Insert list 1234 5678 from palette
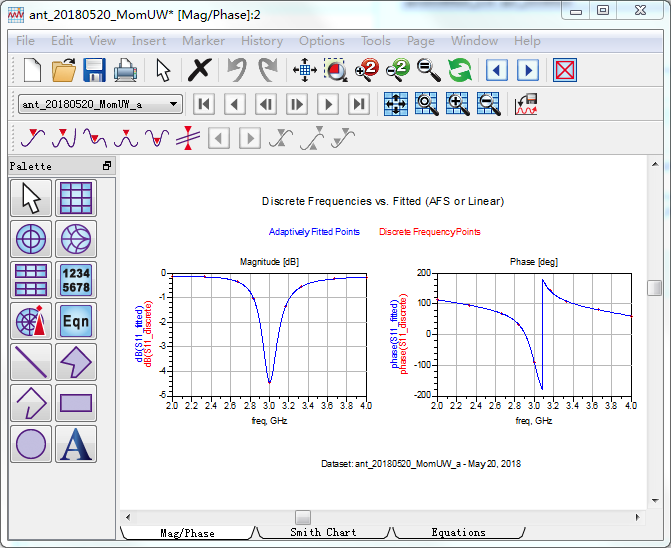This screenshot has width=671, height=548. (x=76, y=280)
